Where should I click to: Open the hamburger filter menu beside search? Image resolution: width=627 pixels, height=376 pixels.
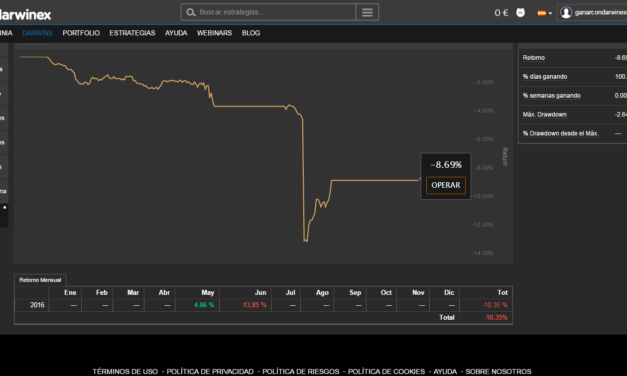pyautogui.click(x=367, y=12)
